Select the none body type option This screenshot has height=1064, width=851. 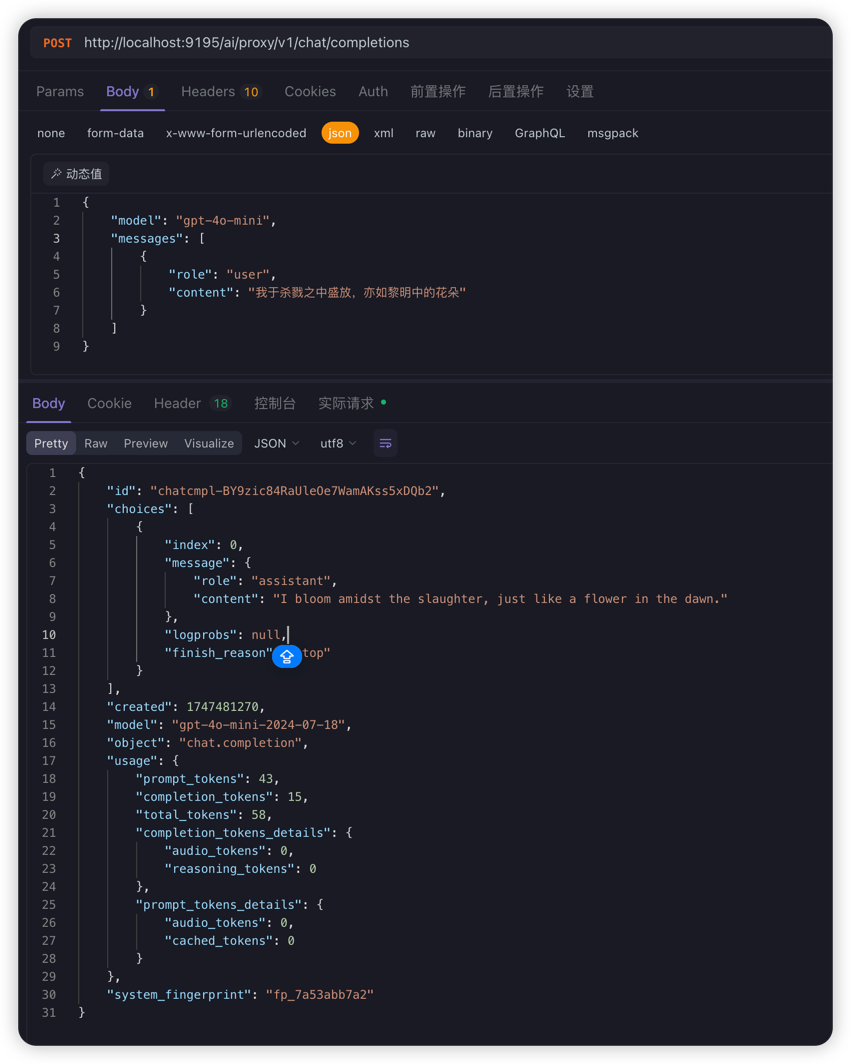(51, 133)
